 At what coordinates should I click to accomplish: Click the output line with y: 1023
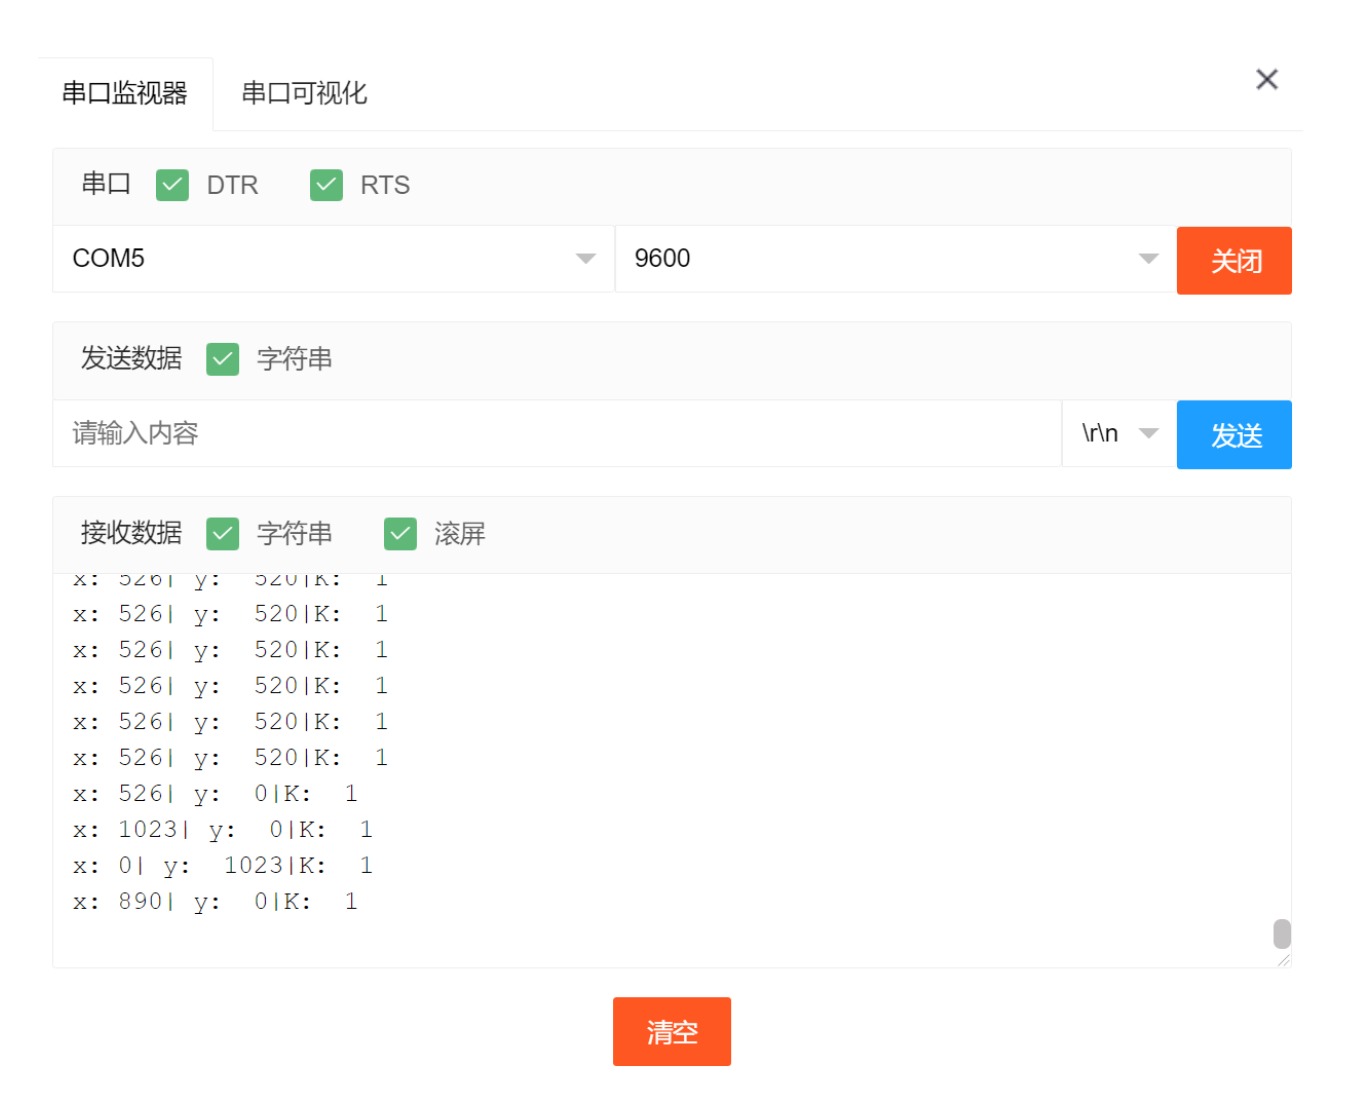coord(222,866)
